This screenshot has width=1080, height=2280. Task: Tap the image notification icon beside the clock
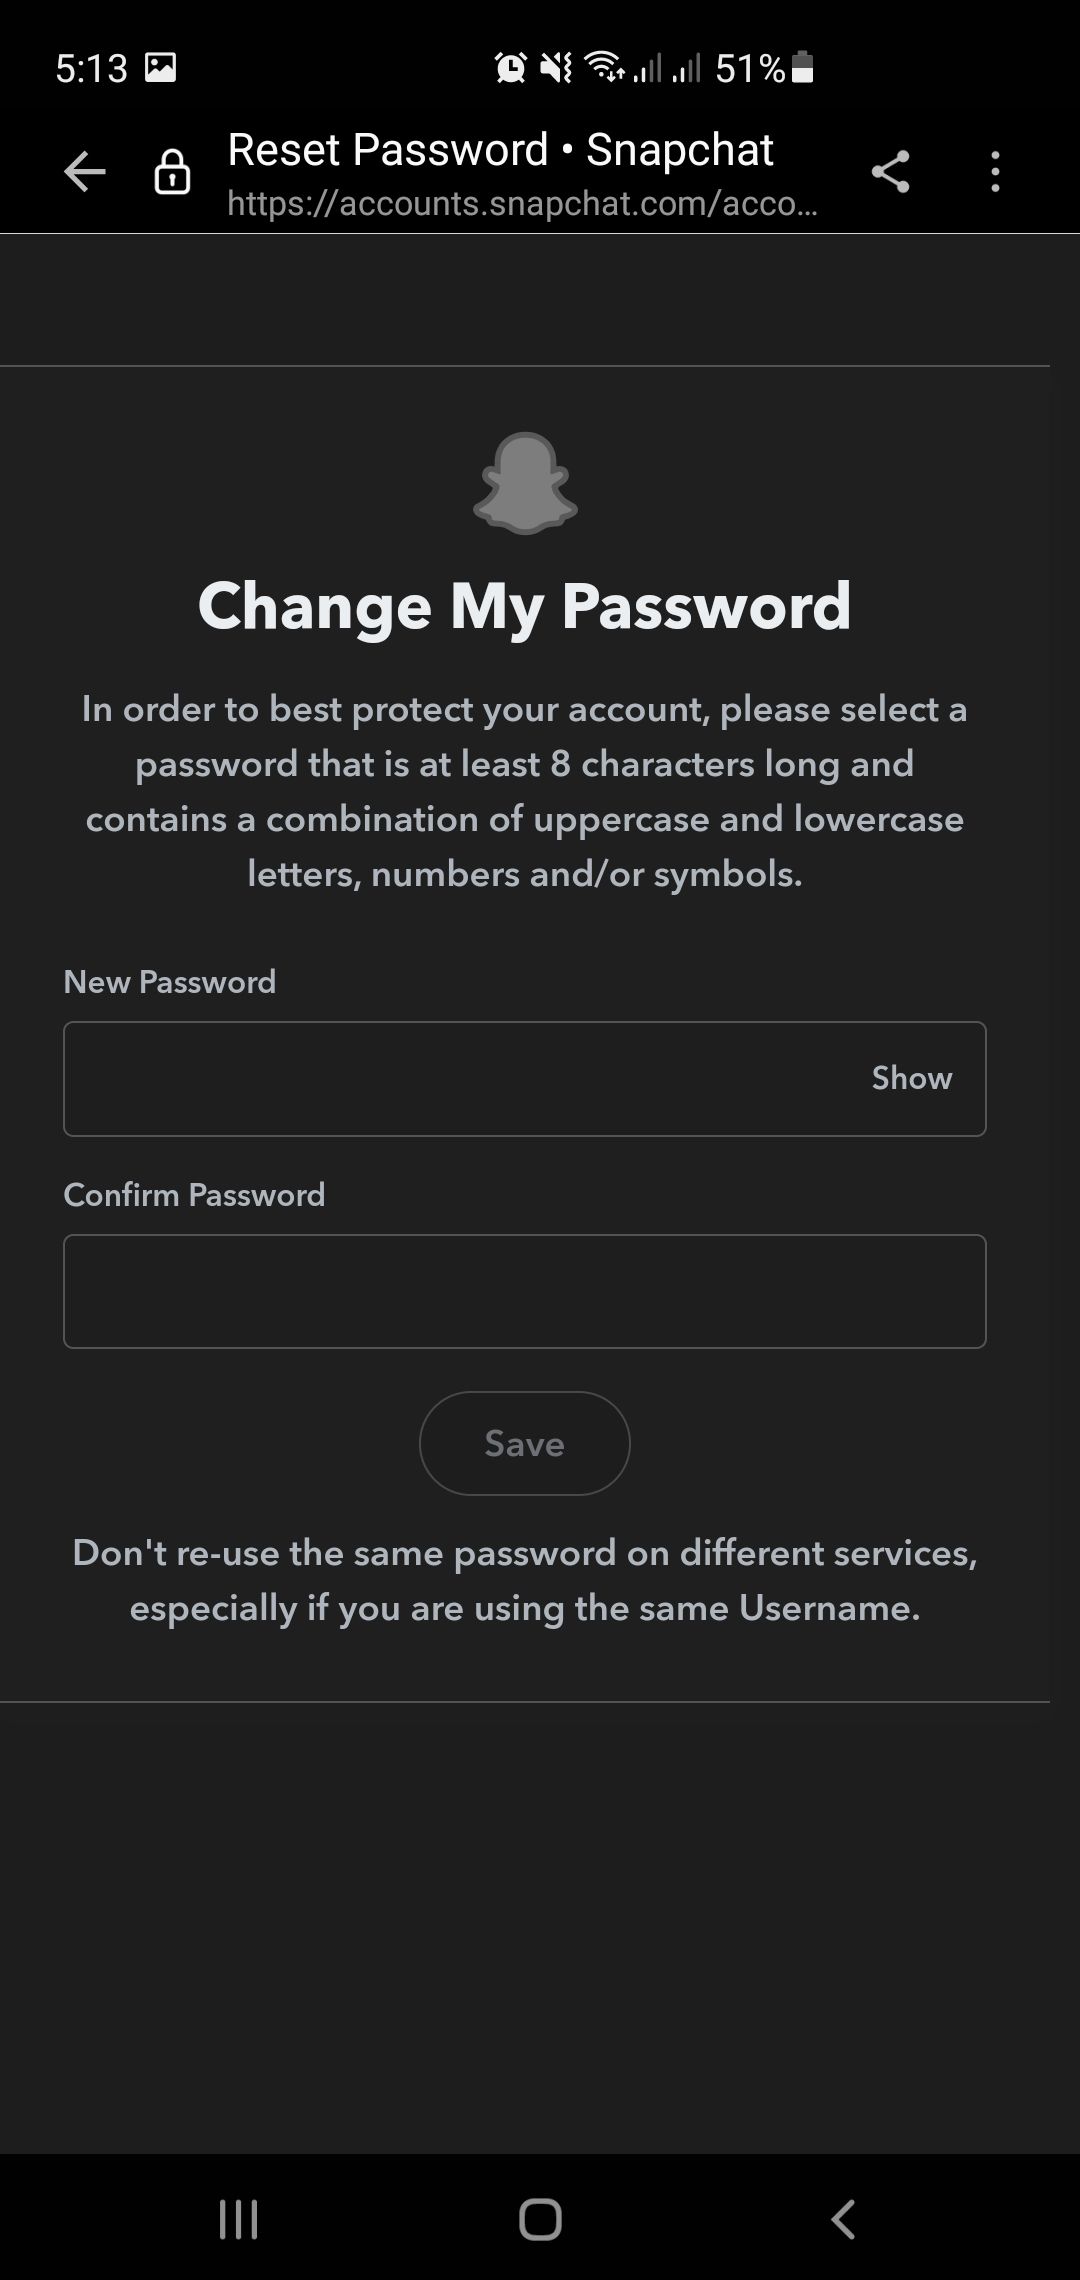(x=161, y=68)
